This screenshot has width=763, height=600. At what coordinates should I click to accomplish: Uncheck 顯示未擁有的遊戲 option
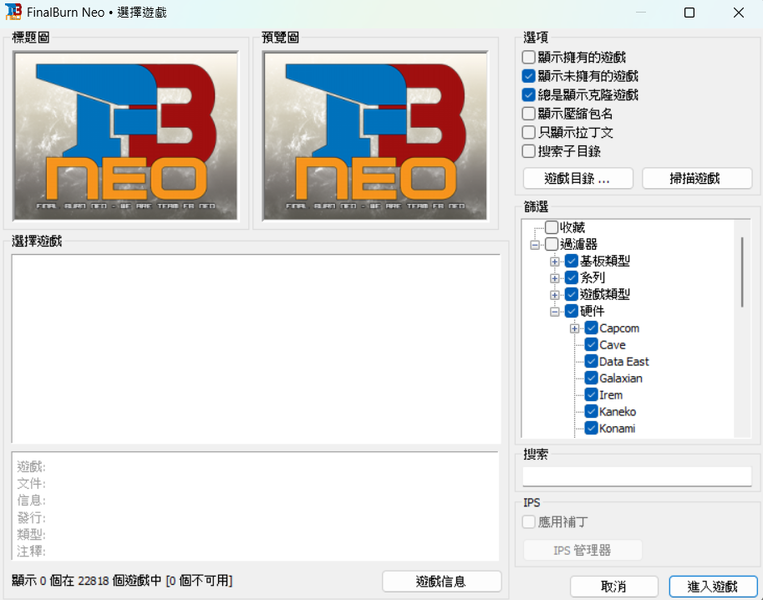click(x=528, y=76)
